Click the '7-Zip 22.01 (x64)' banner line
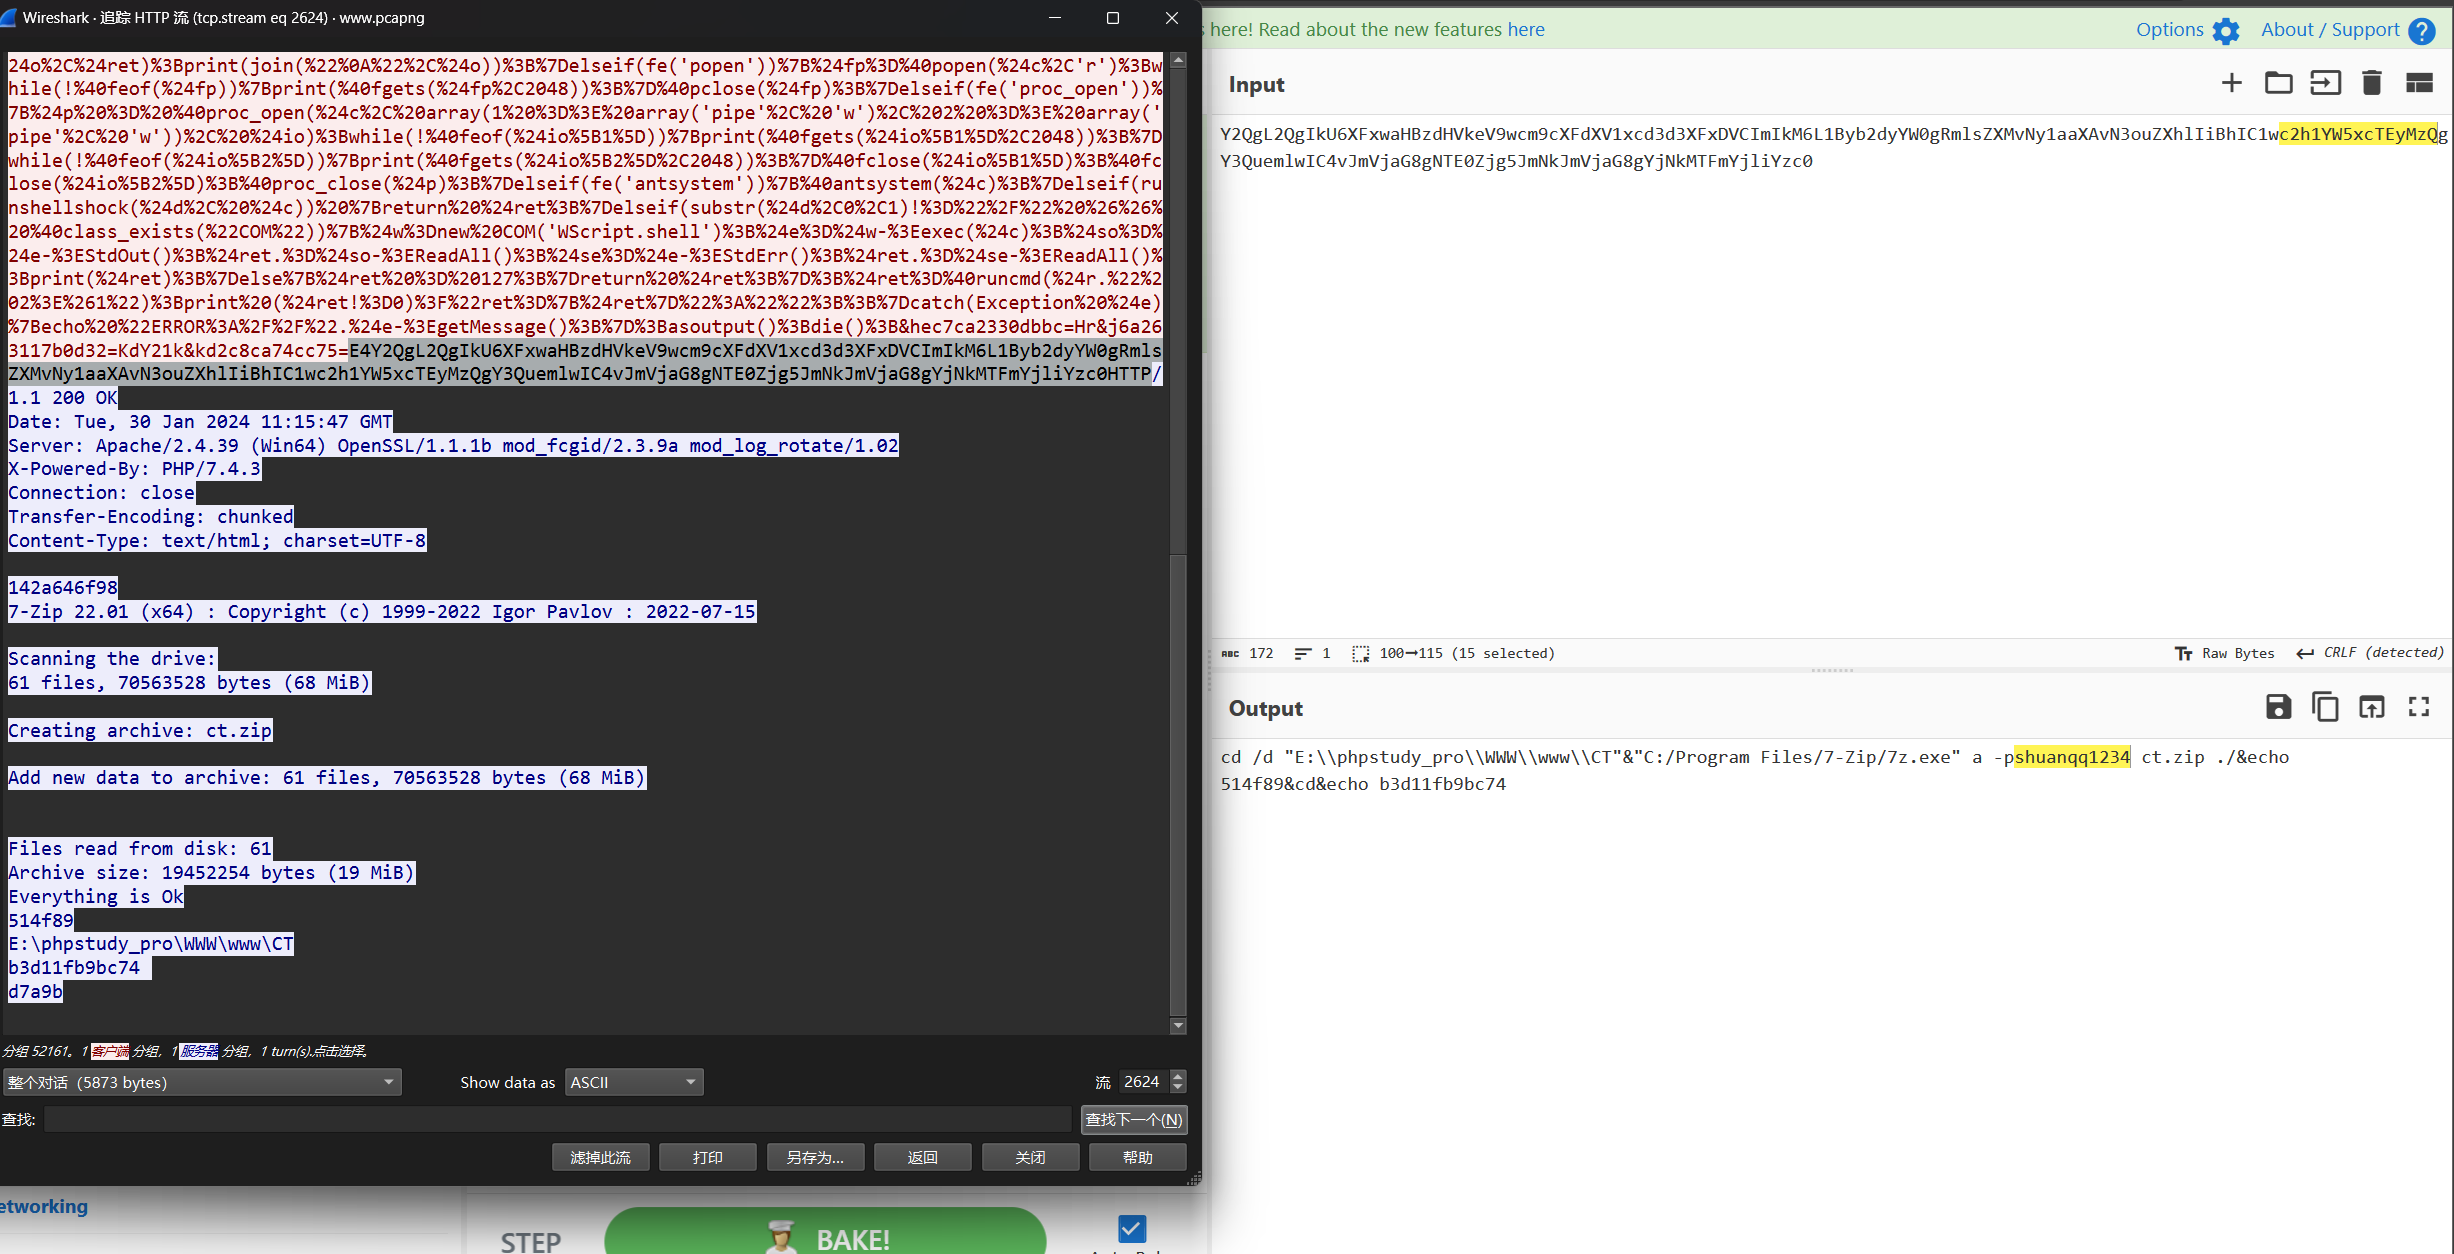 [382, 611]
